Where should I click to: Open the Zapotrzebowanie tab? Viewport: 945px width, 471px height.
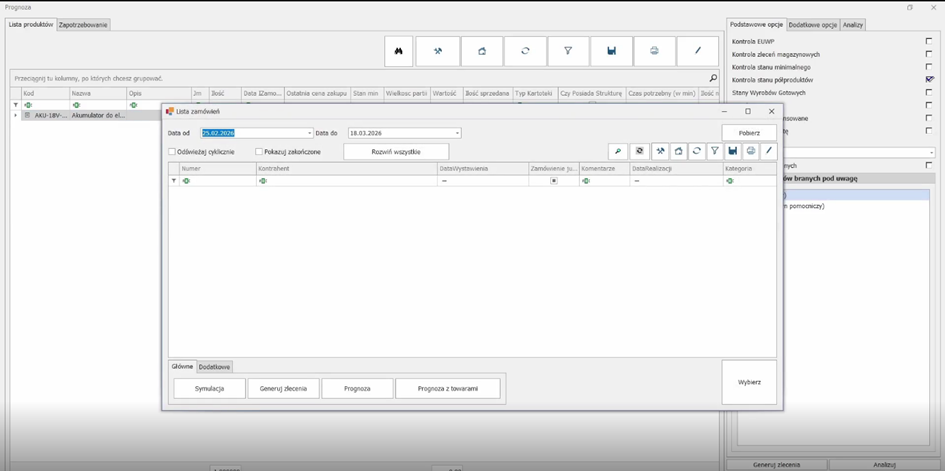tap(83, 24)
